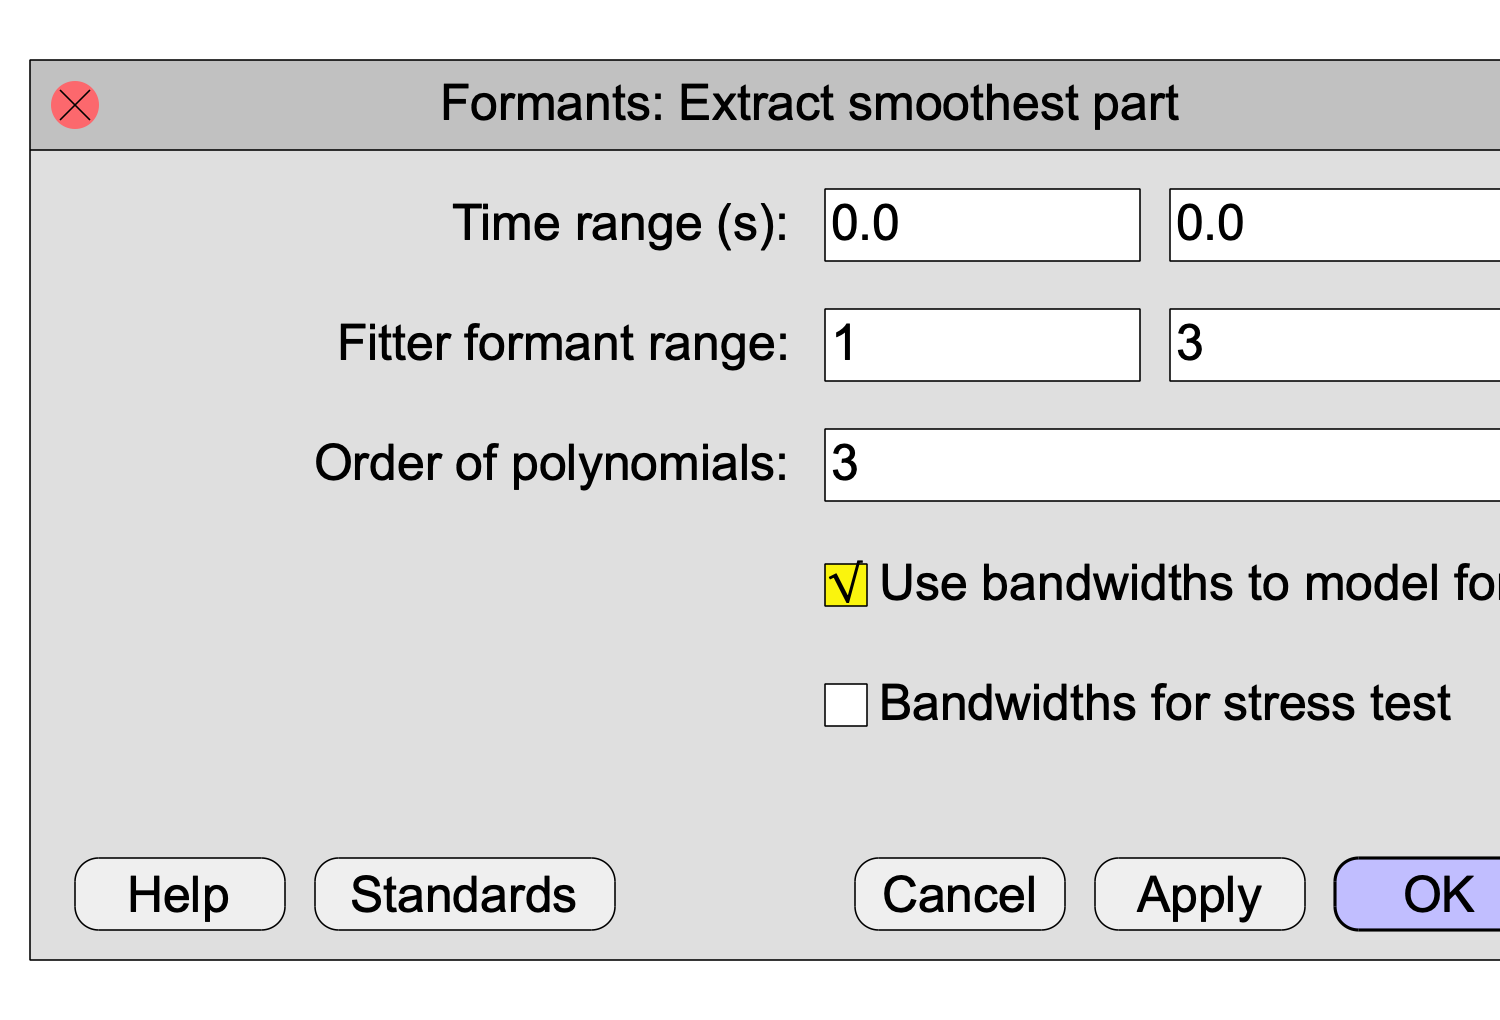Click the empty gap between Standards and Cancel
Image resolution: width=1500 pixels, height=1020 pixels.
pyautogui.click(x=735, y=894)
